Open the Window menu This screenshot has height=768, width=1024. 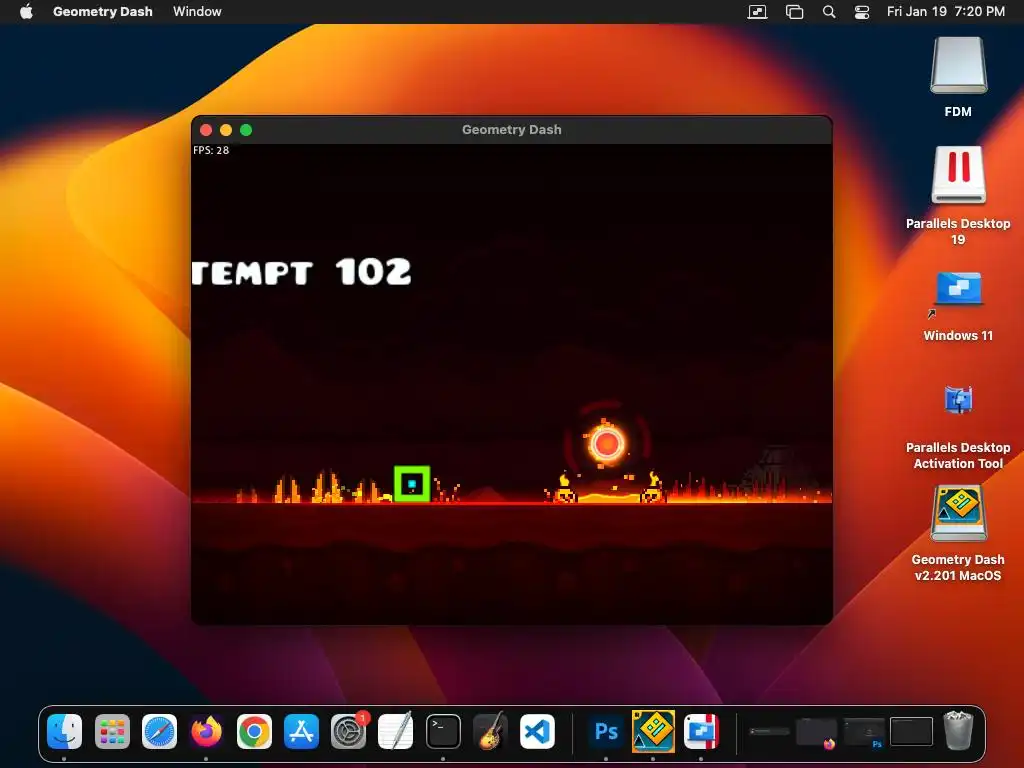pos(197,11)
